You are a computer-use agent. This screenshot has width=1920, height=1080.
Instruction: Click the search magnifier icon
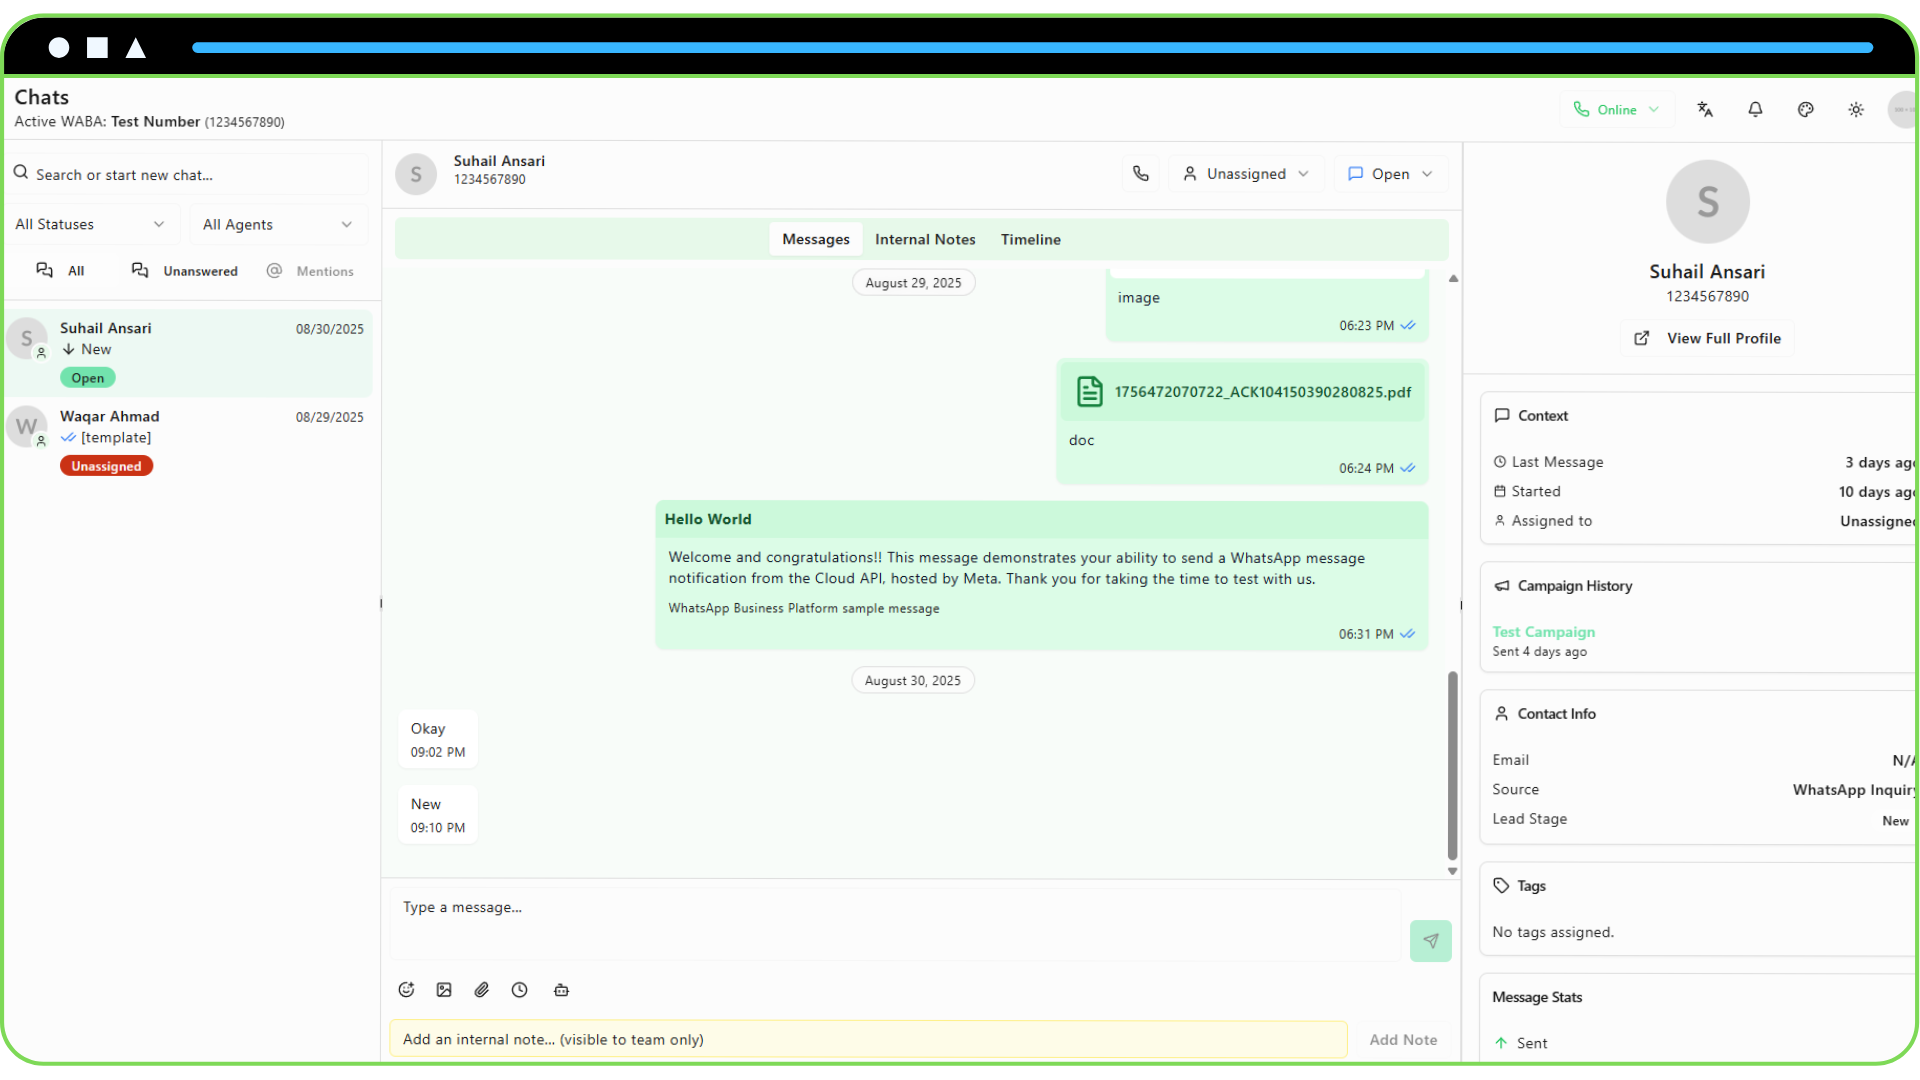tap(21, 173)
